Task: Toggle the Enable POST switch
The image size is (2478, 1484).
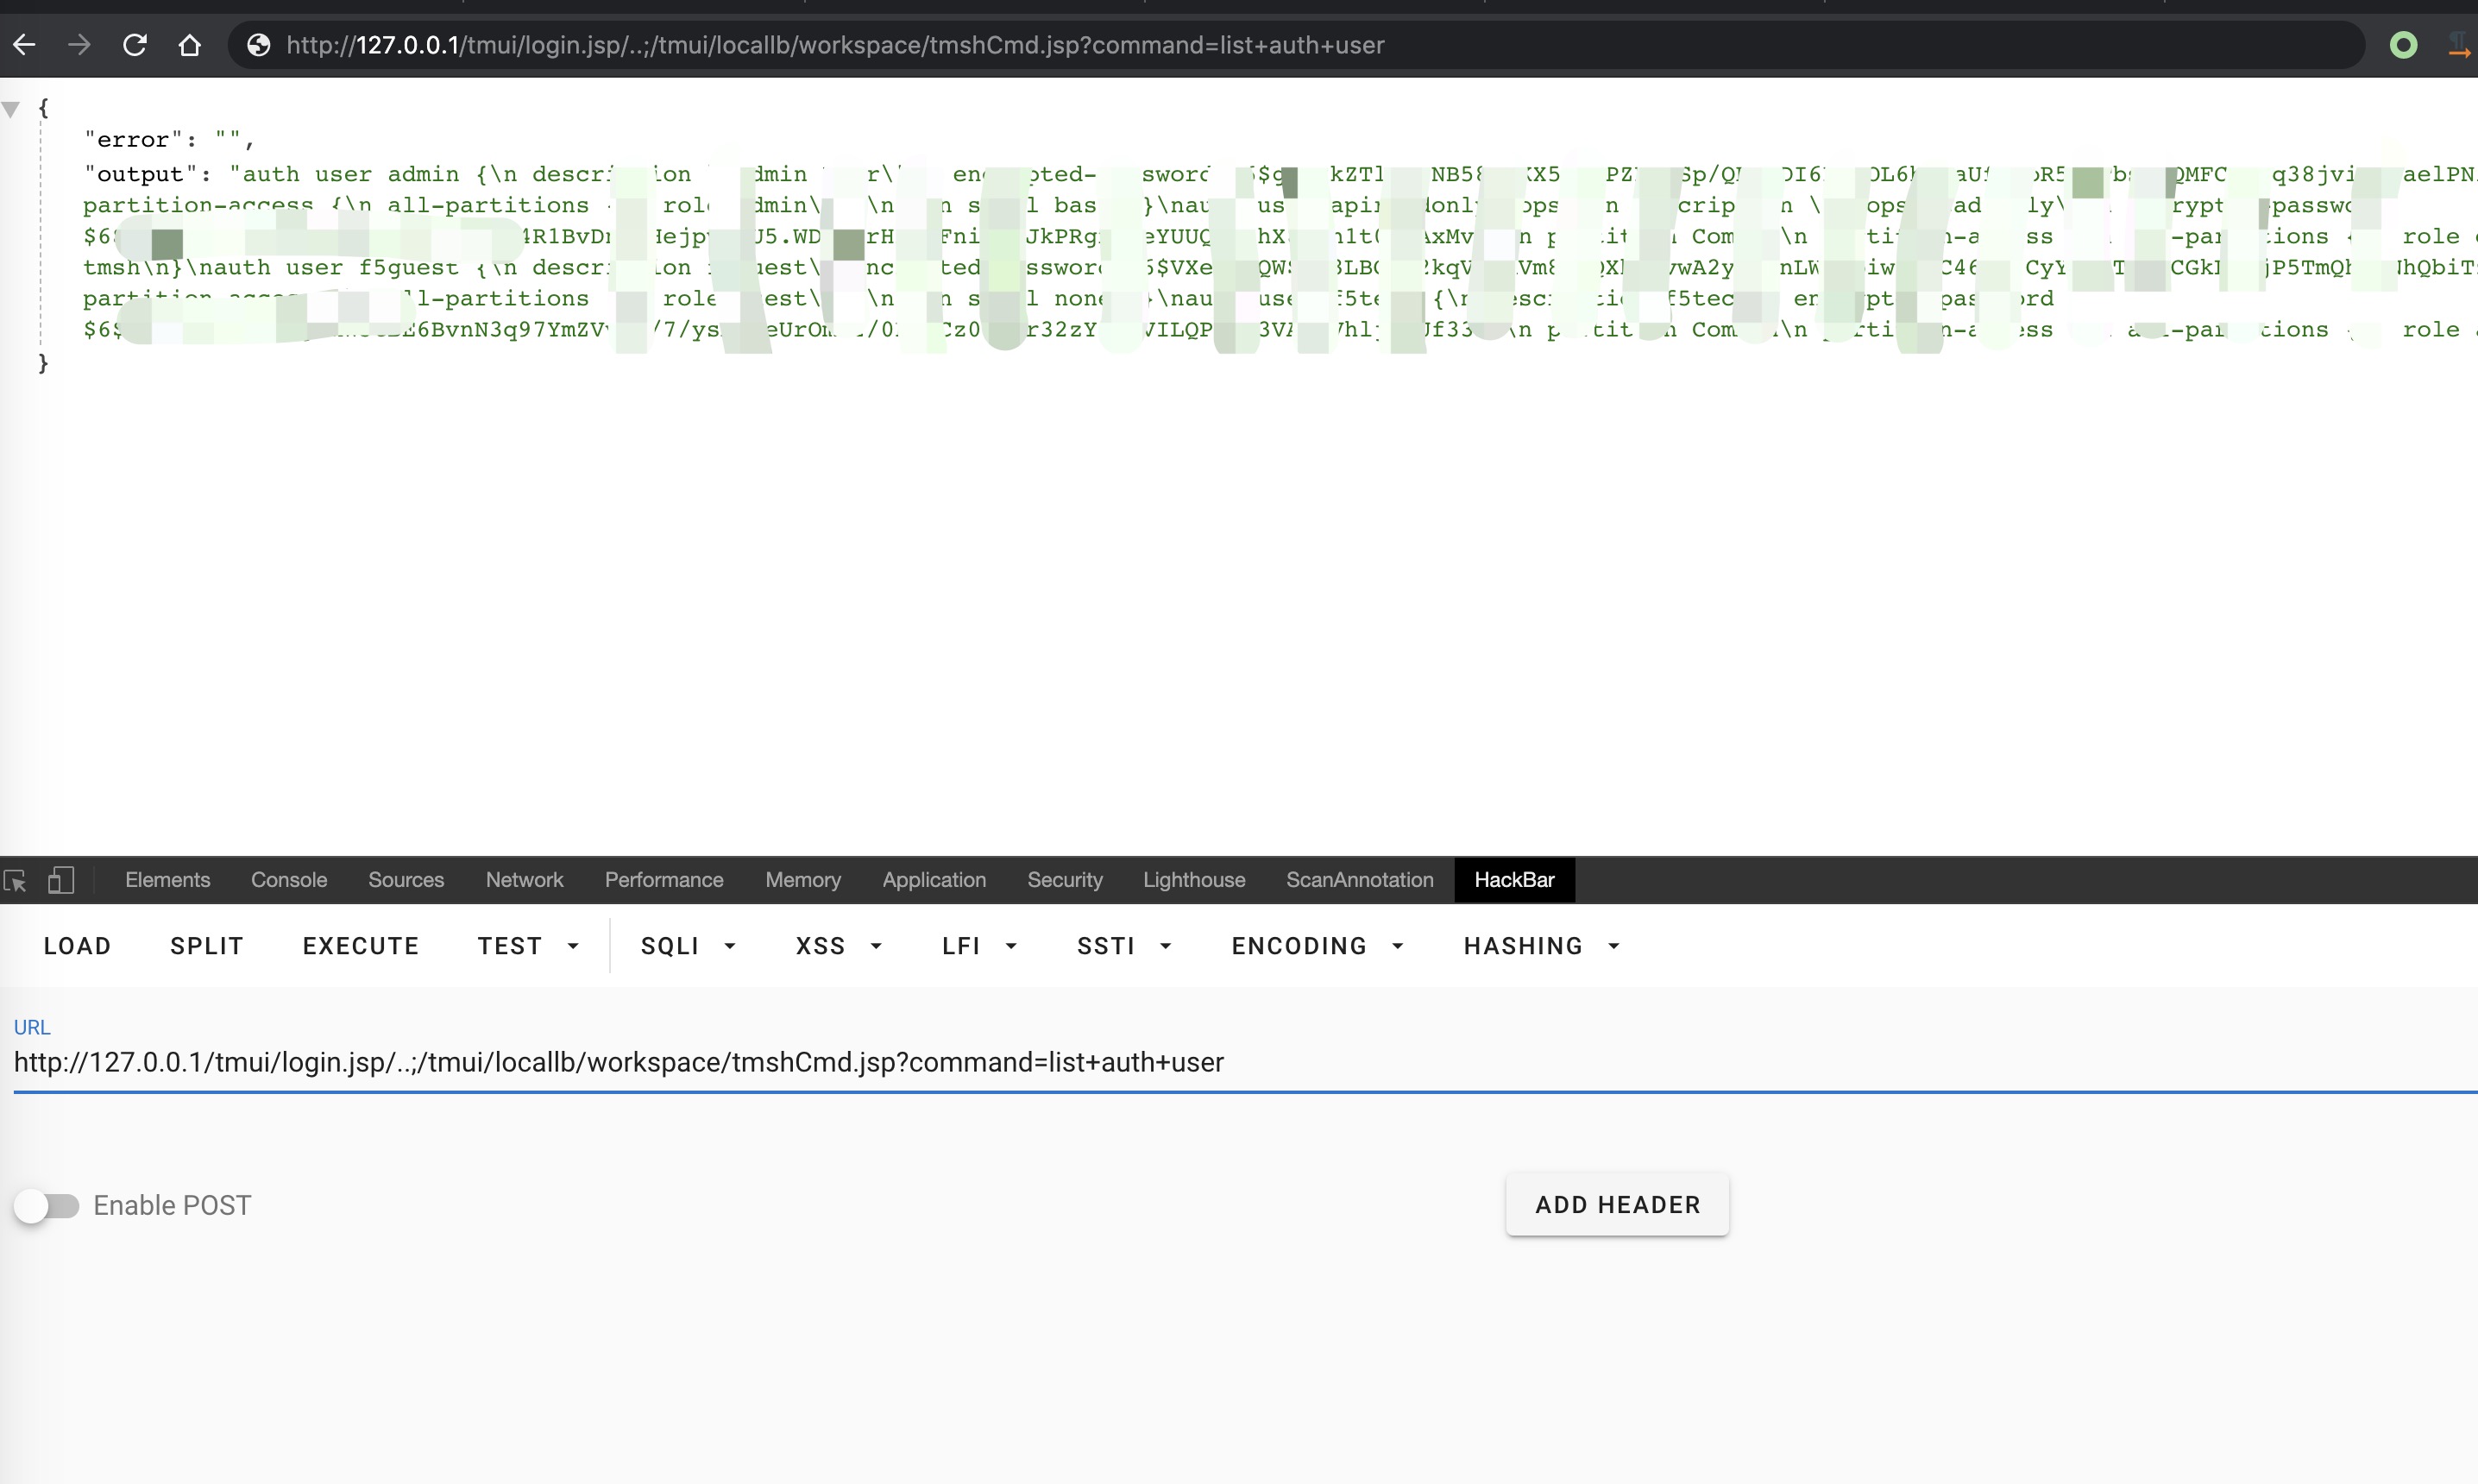Action: click(46, 1206)
